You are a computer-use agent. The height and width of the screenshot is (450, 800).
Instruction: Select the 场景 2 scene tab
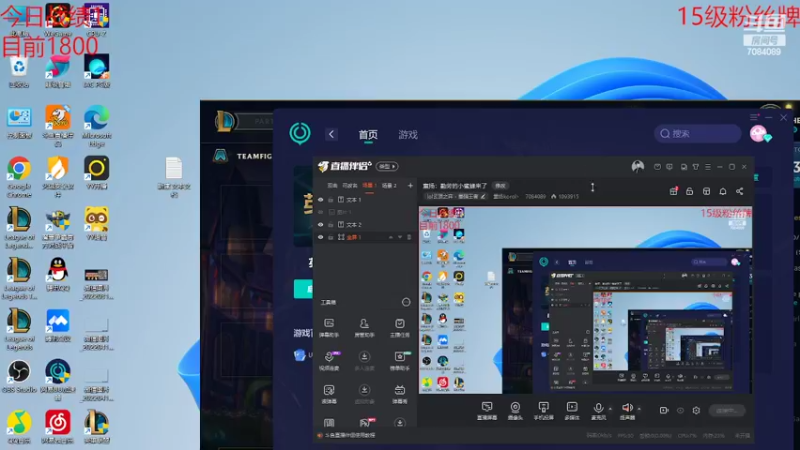pos(389,185)
